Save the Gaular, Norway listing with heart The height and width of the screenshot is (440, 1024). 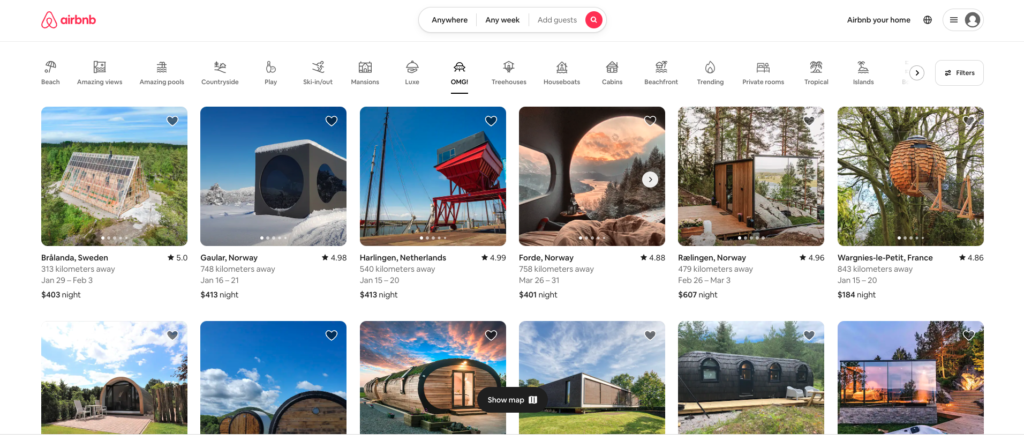tap(332, 121)
